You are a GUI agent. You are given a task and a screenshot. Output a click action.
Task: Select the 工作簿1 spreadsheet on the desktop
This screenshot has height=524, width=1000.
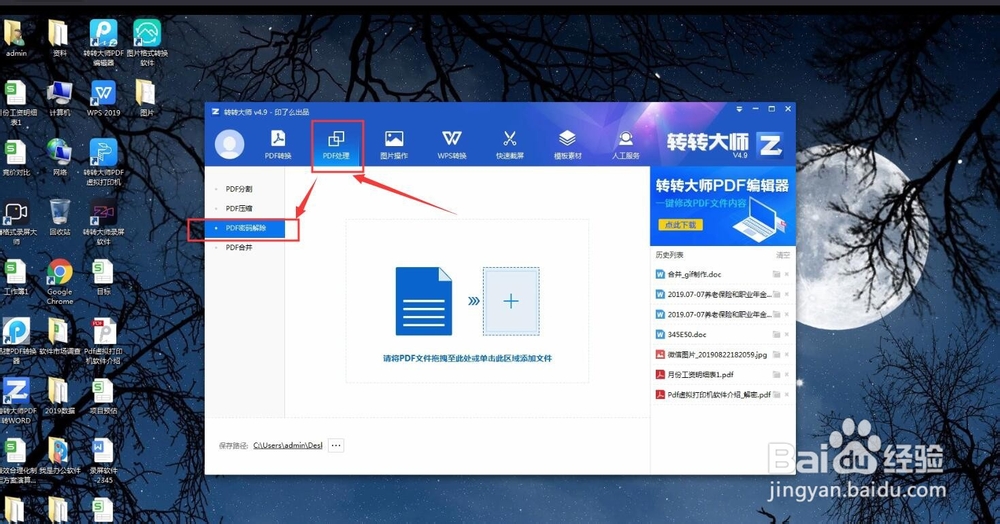(x=15, y=277)
